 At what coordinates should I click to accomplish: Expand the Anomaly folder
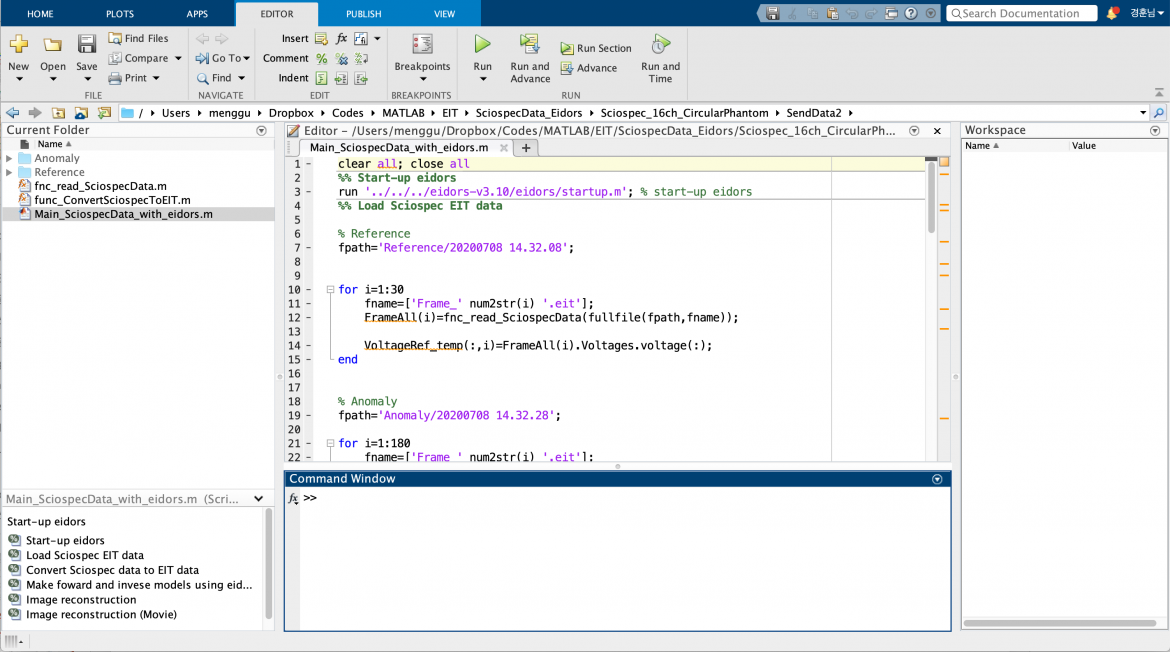coord(10,158)
